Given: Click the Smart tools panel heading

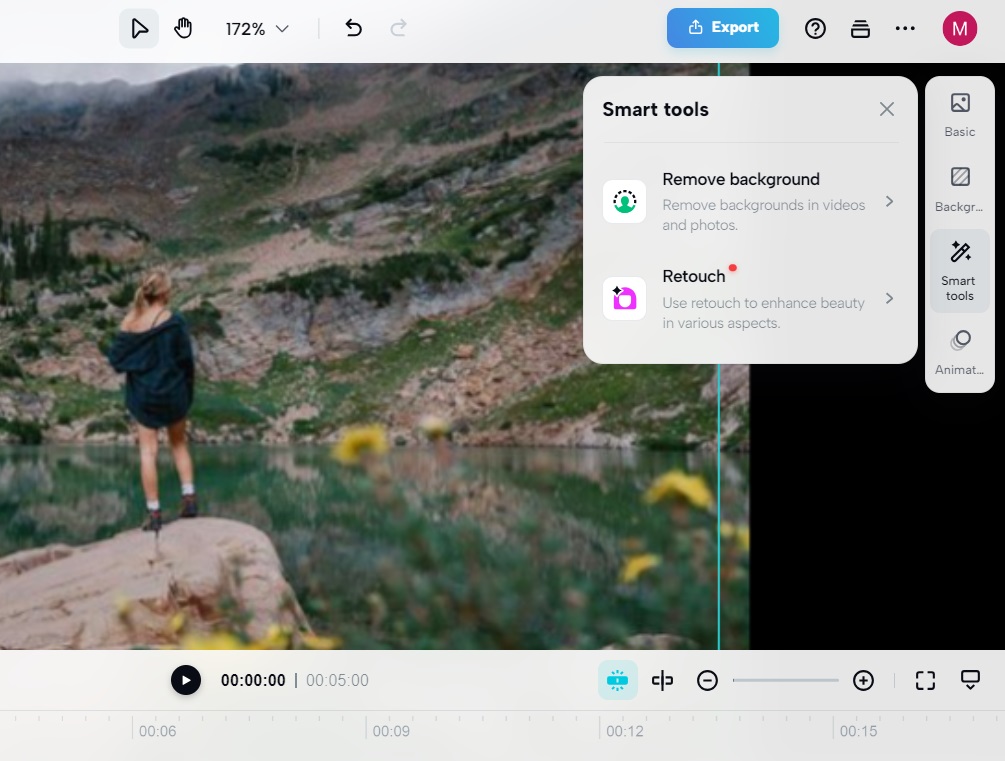Looking at the screenshot, I should (x=655, y=110).
